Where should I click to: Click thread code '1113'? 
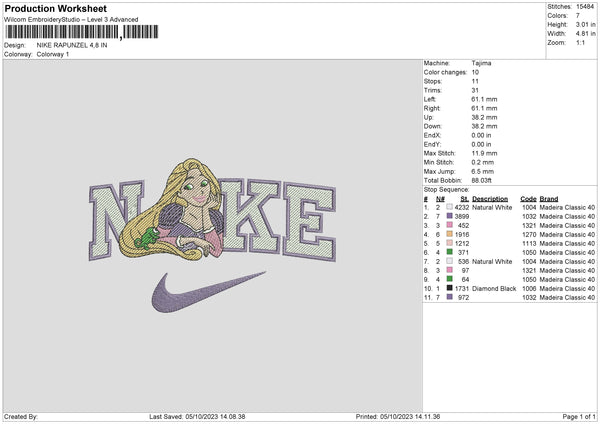coord(529,243)
